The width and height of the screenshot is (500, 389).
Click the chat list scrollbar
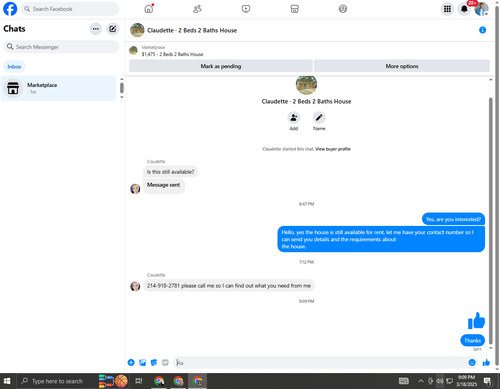pos(122,88)
